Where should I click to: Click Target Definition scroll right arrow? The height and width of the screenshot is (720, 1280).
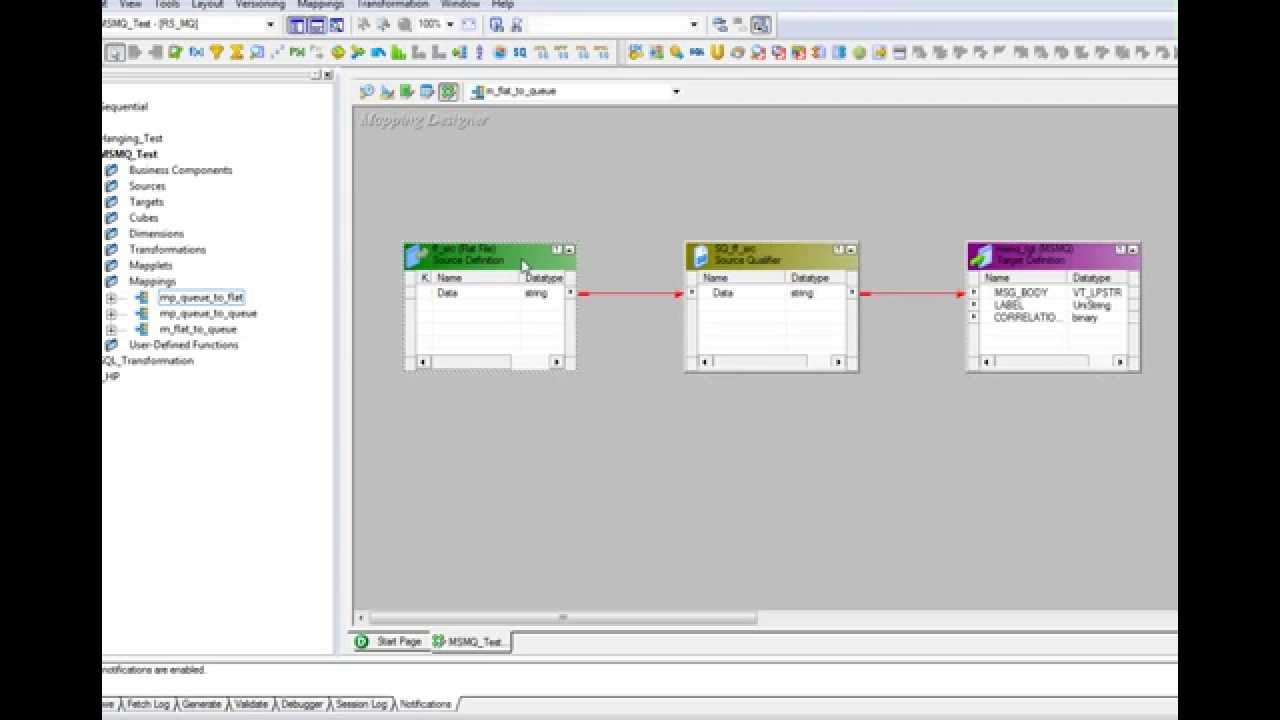coord(1120,362)
